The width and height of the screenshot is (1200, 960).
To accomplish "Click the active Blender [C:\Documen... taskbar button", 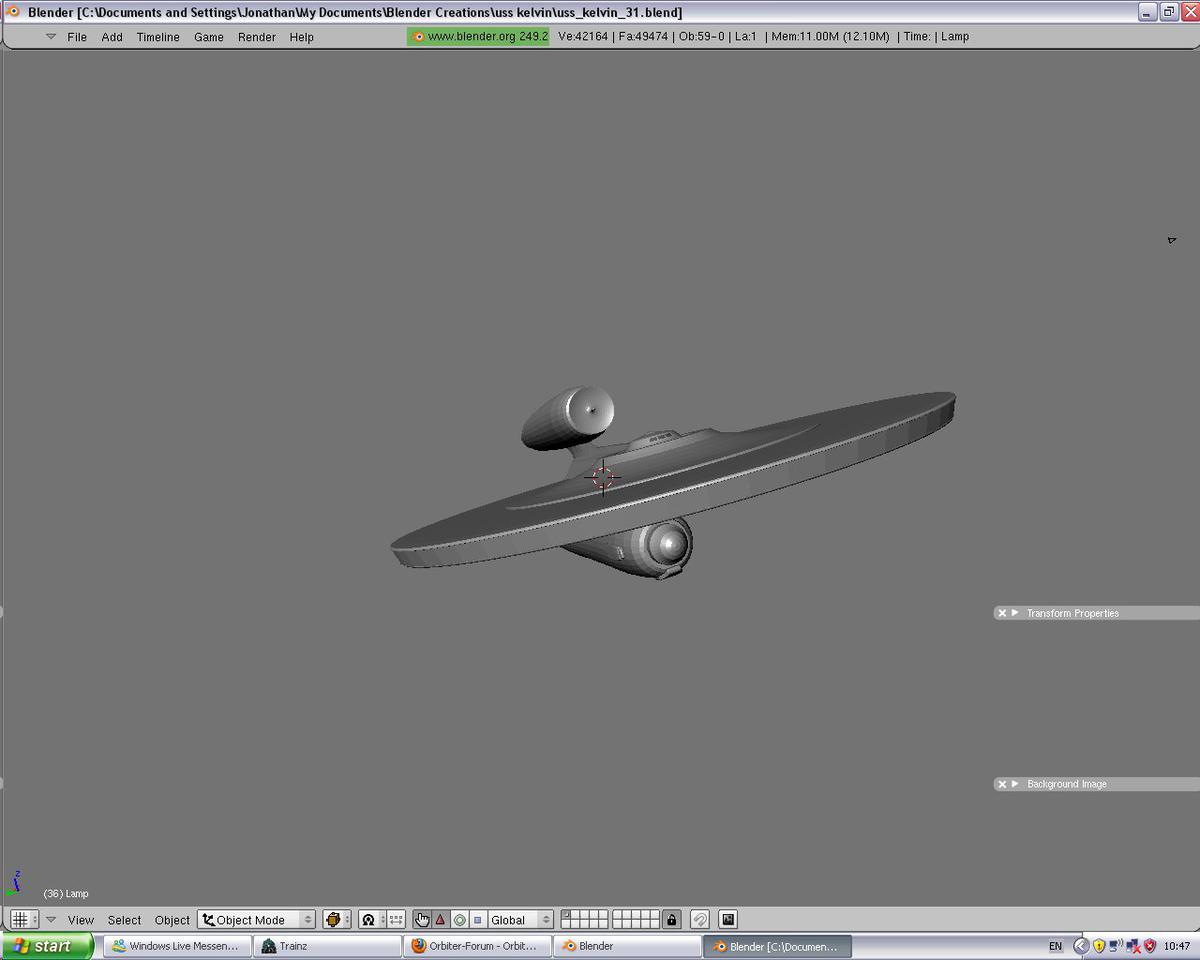I will 777,946.
